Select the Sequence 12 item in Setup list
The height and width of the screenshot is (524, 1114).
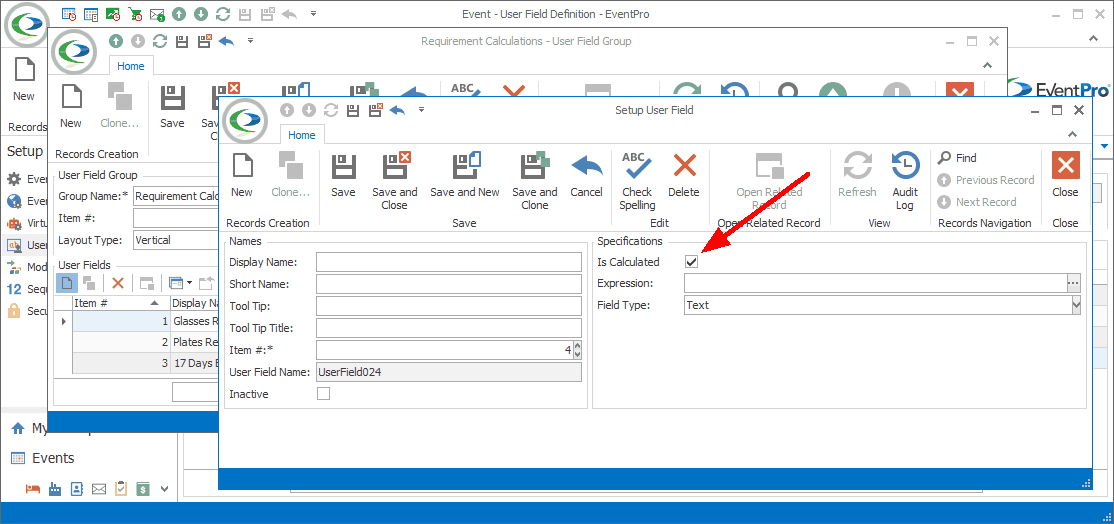(27, 289)
